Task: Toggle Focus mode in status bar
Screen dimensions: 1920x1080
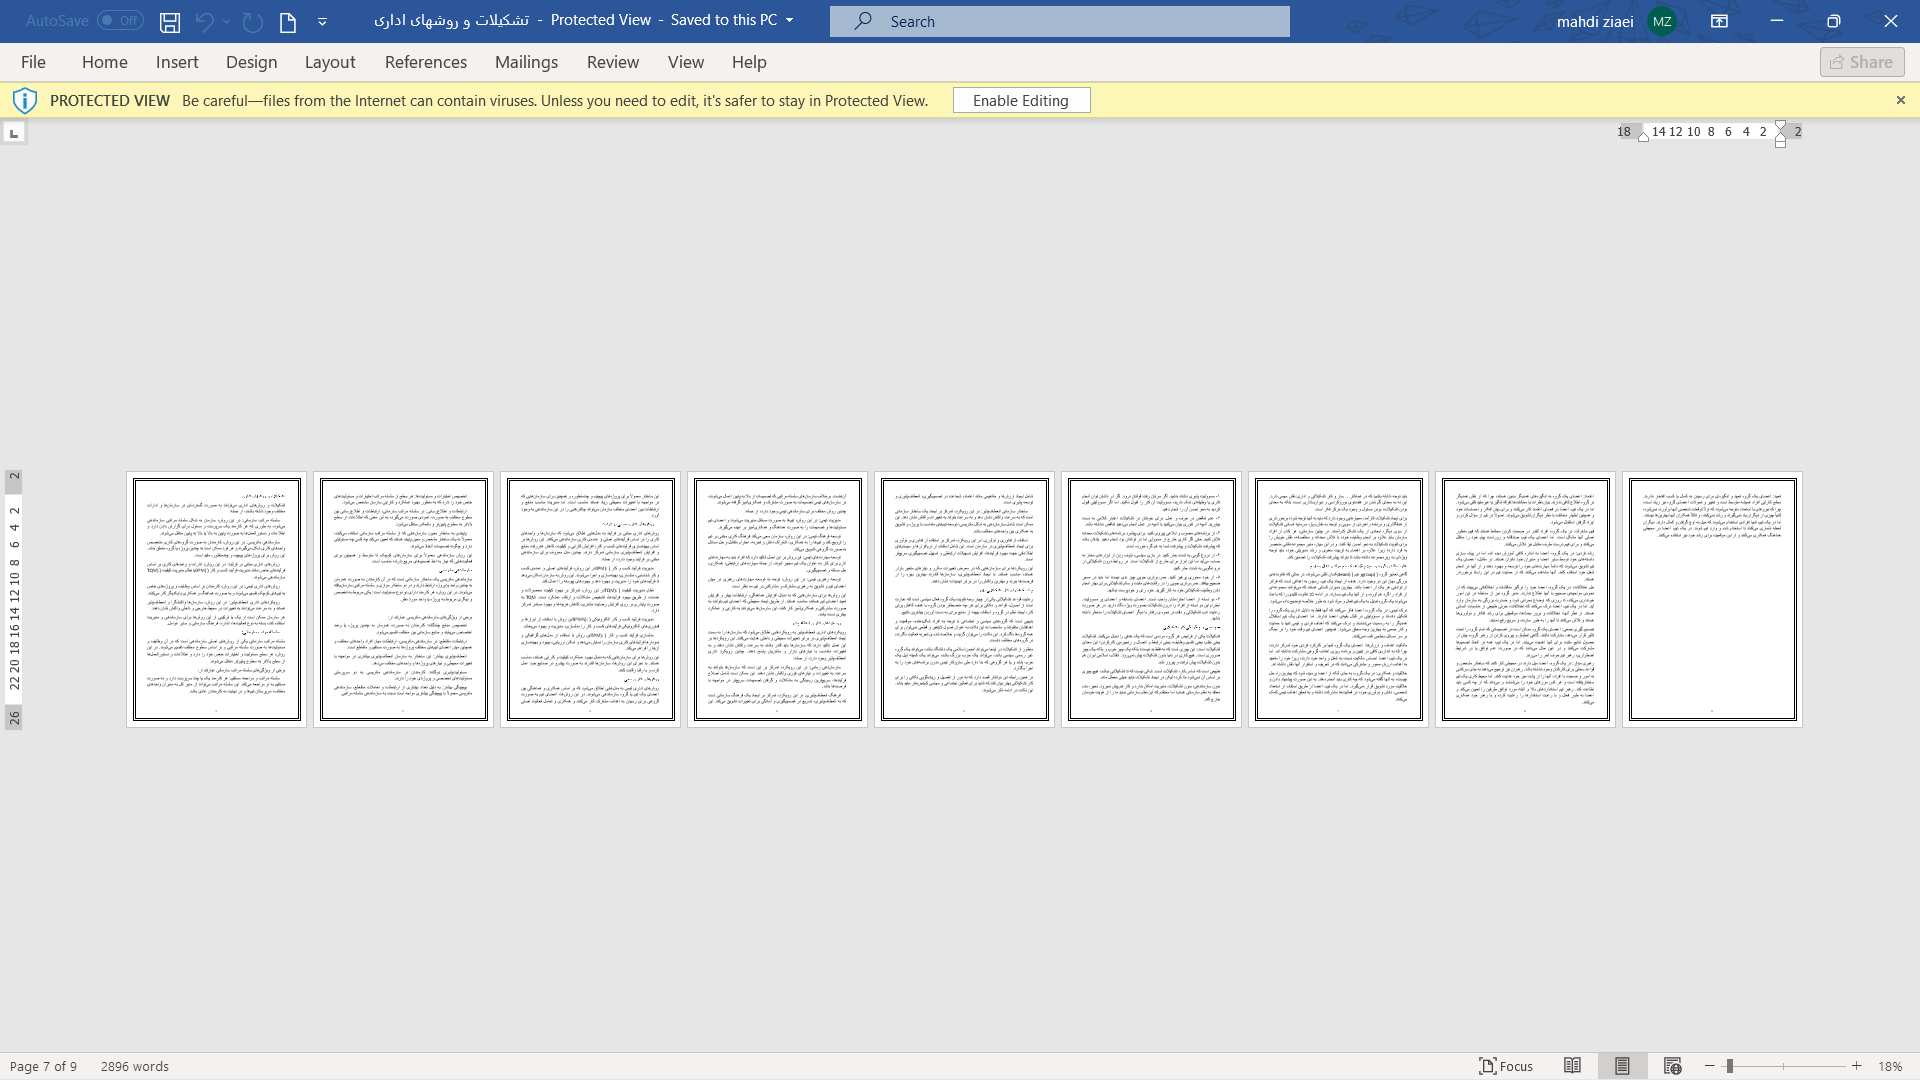Action: [x=1506, y=1065]
